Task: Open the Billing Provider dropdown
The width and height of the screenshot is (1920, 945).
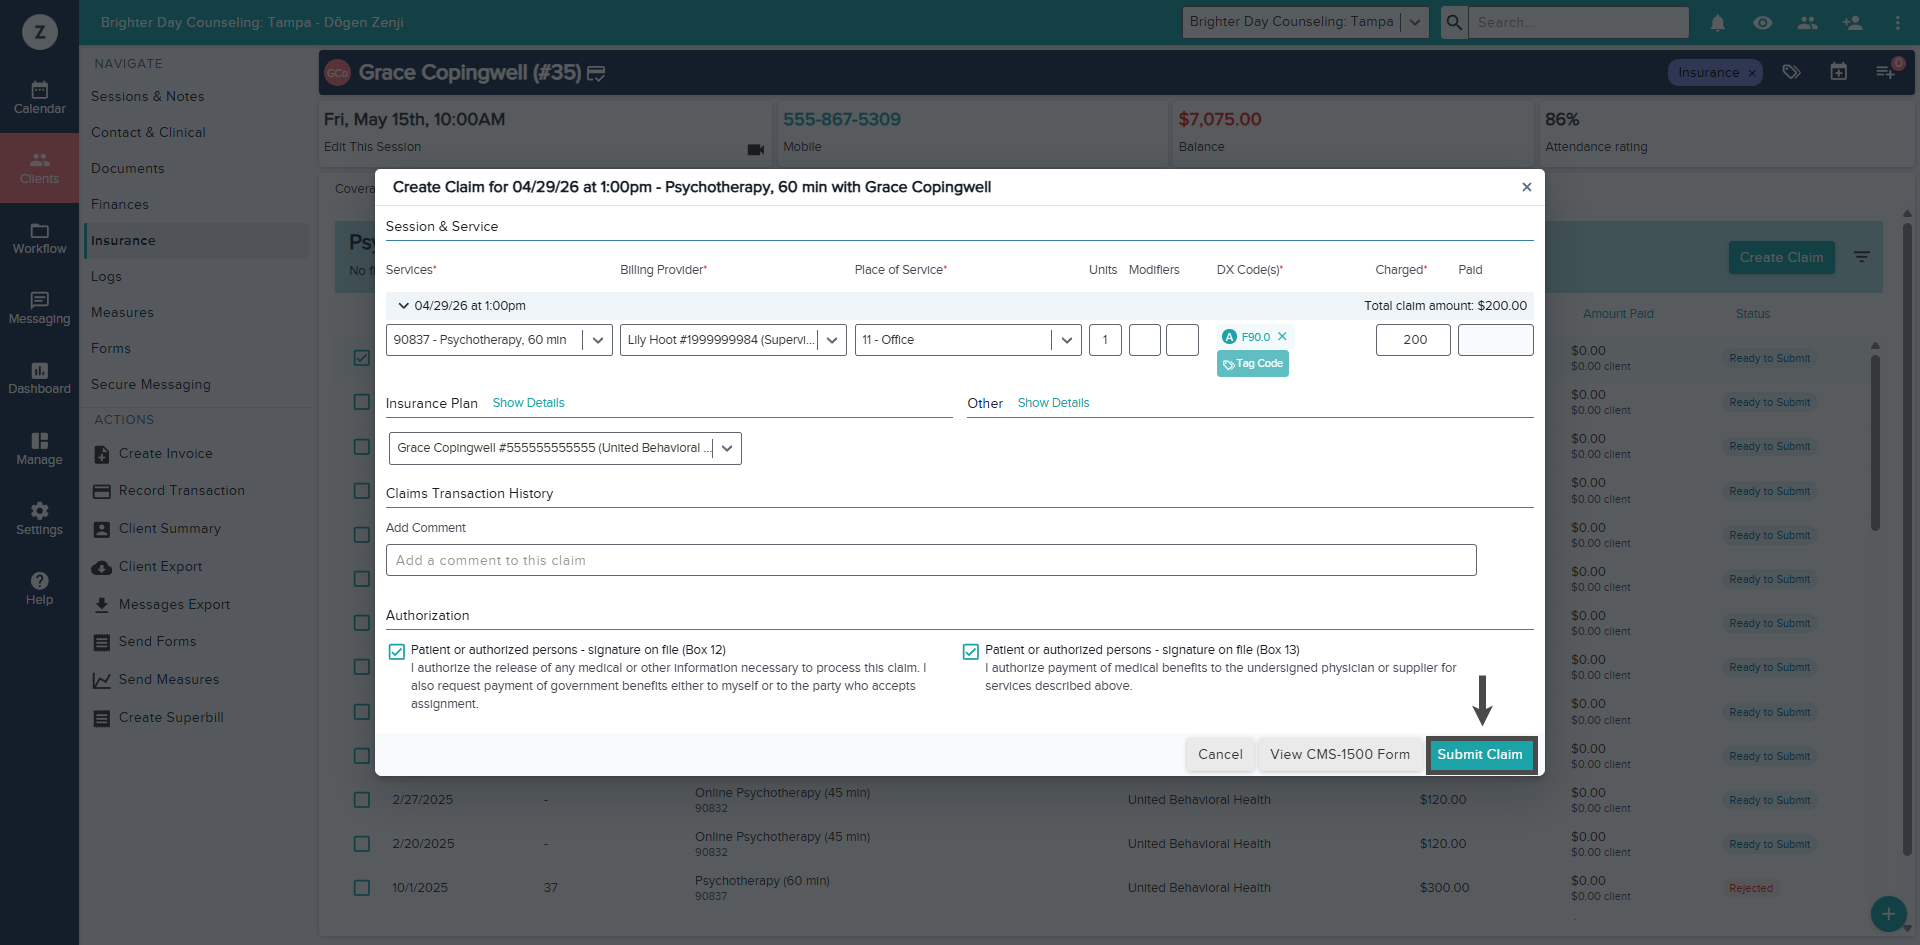Action: pos(733,340)
